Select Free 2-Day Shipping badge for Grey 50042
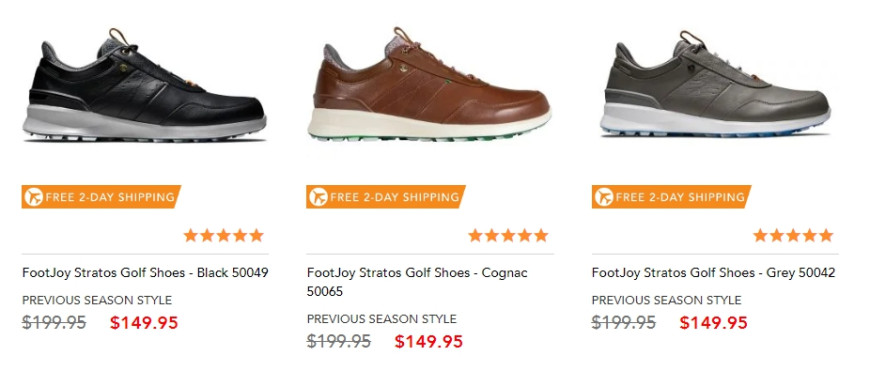The image size is (870, 371). point(671,197)
